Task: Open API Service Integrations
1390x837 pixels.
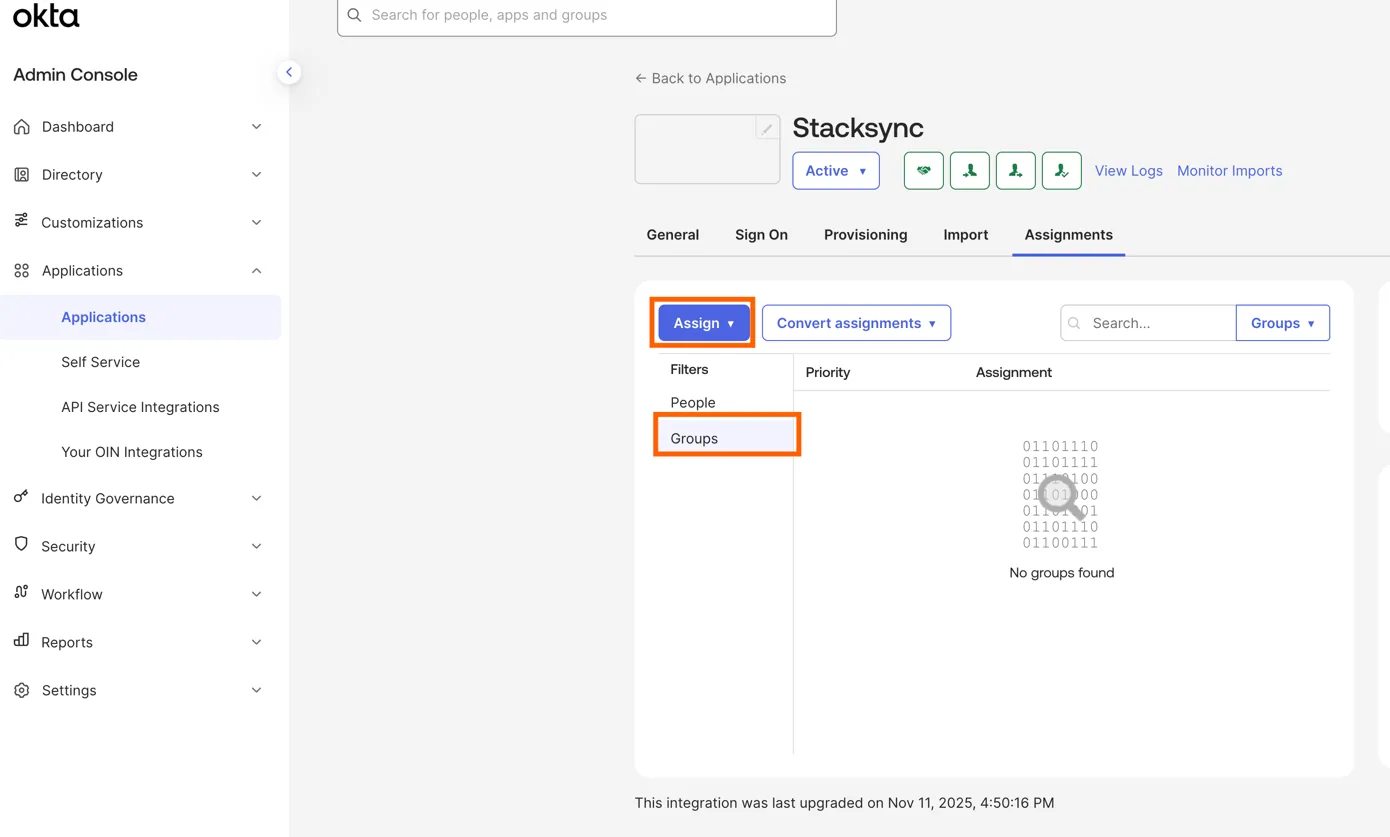Action: pyautogui.click(x=141, y=407)
